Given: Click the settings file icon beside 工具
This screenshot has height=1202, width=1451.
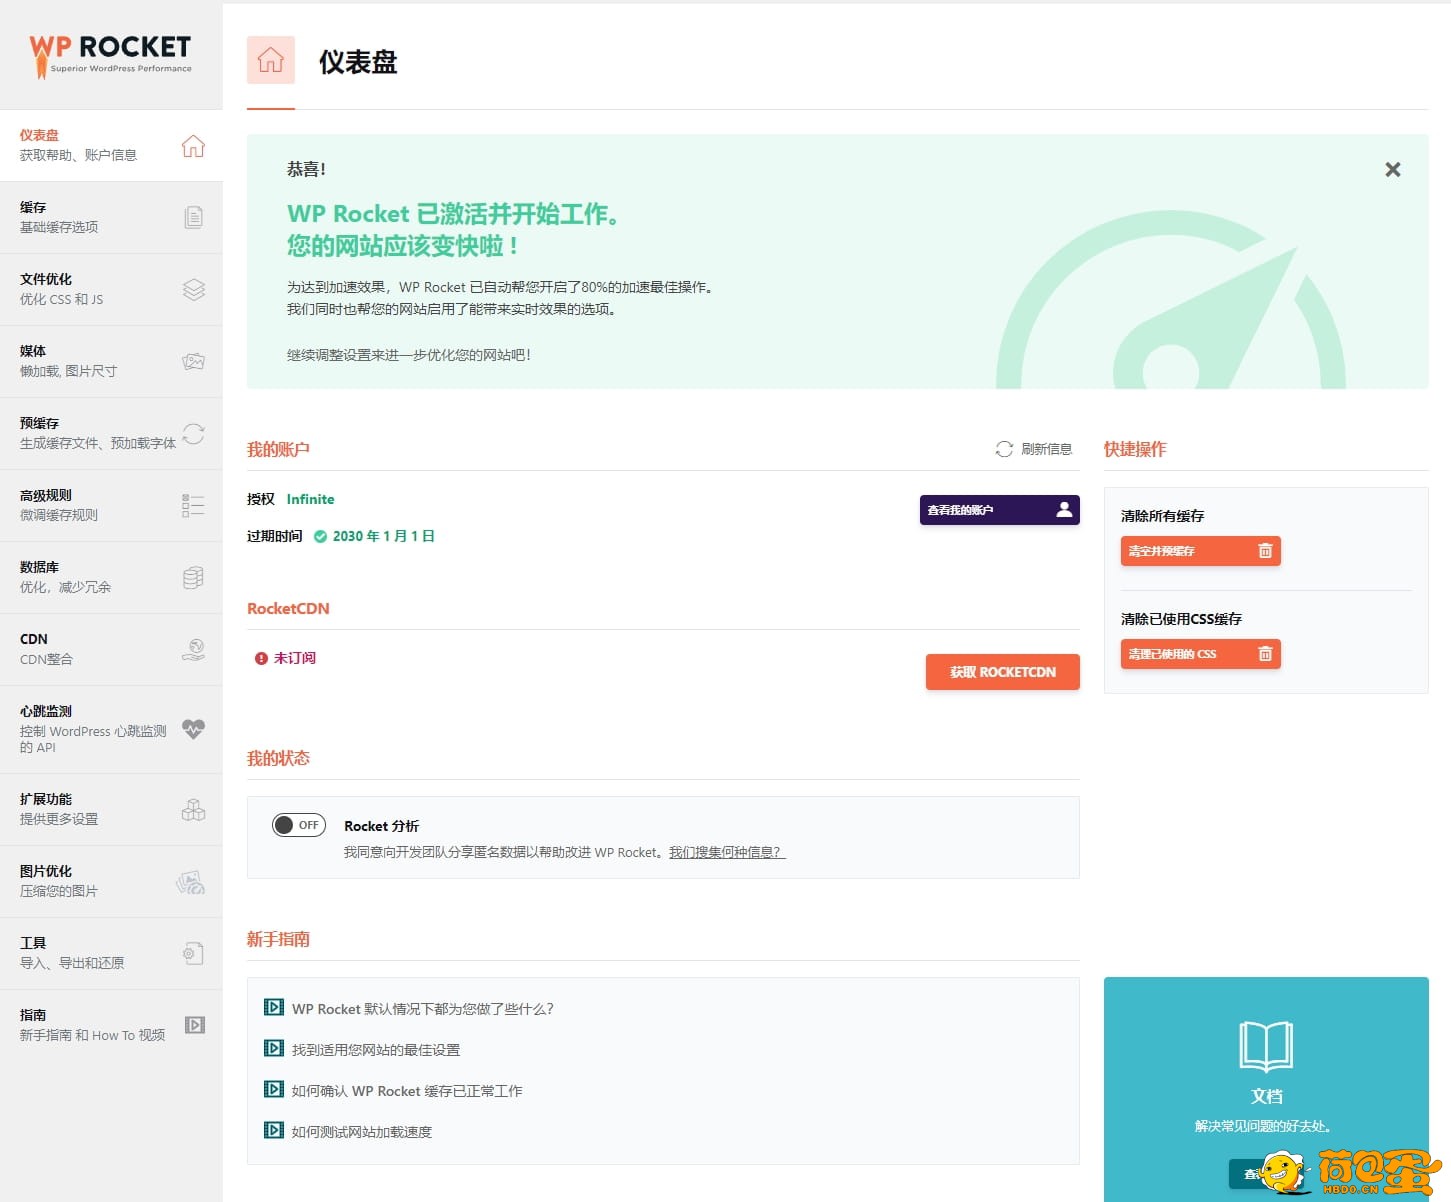Looking at the screenshot, I should coord(194,953).
